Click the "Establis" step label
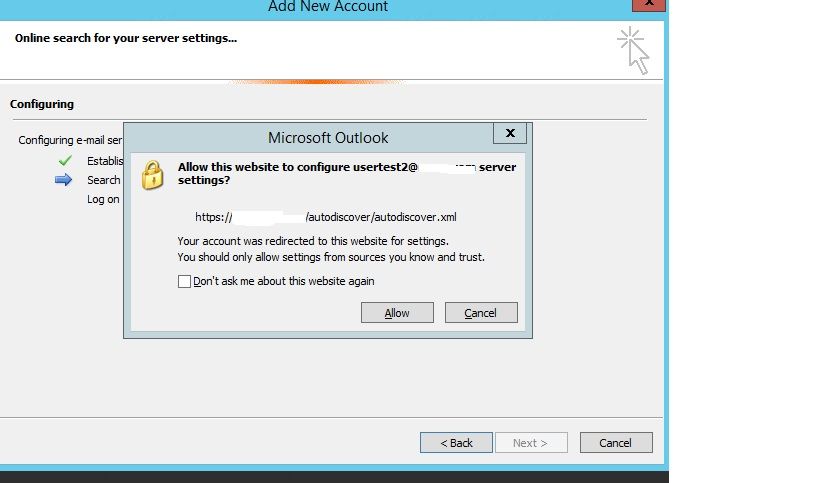 click(x=105, y=161)
